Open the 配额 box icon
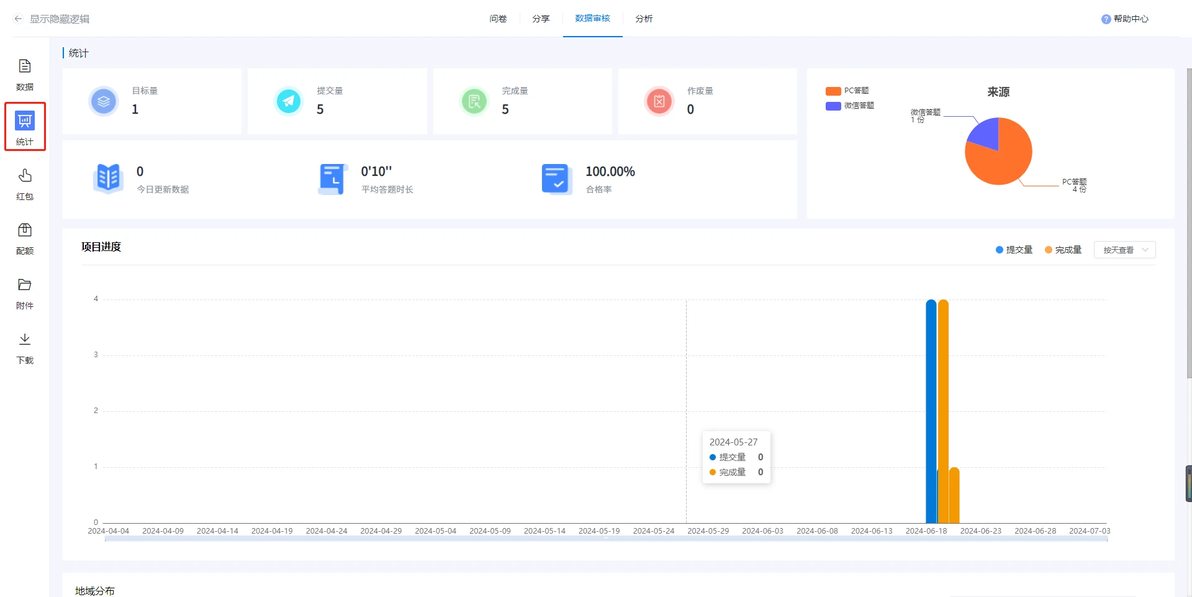Image resolution: width=1192 pixels, height=597 pixels. (x=24, y=230)
